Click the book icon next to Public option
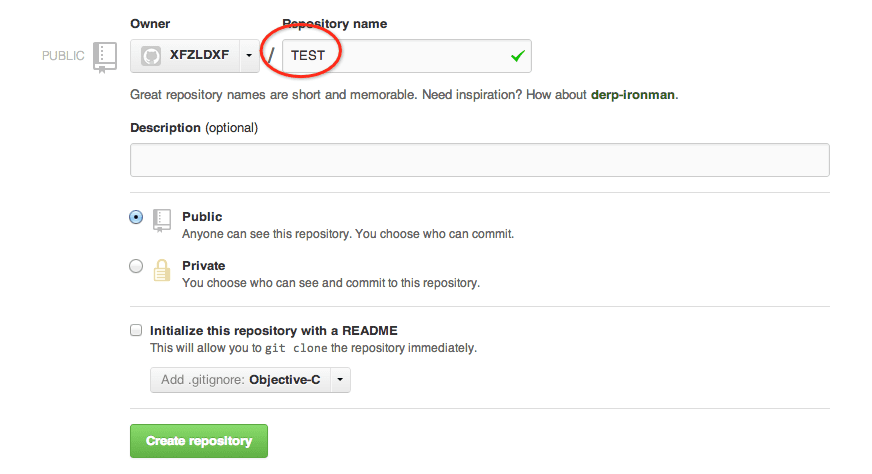This screenshot has width=872, height=474. point(162,221)
